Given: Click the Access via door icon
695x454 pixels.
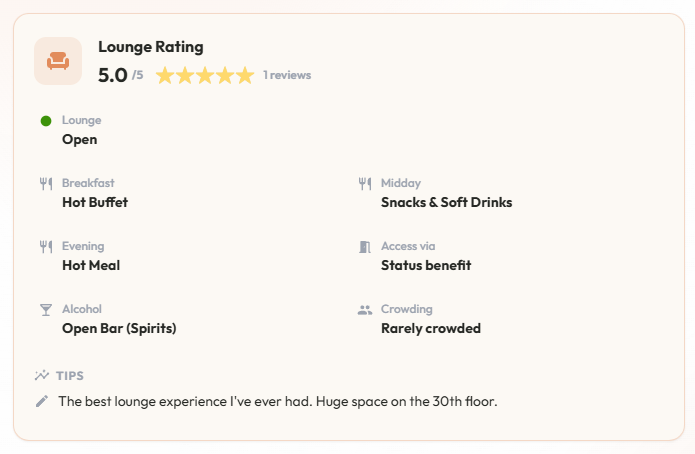Looking at the screenshot, I should (365, 247).
